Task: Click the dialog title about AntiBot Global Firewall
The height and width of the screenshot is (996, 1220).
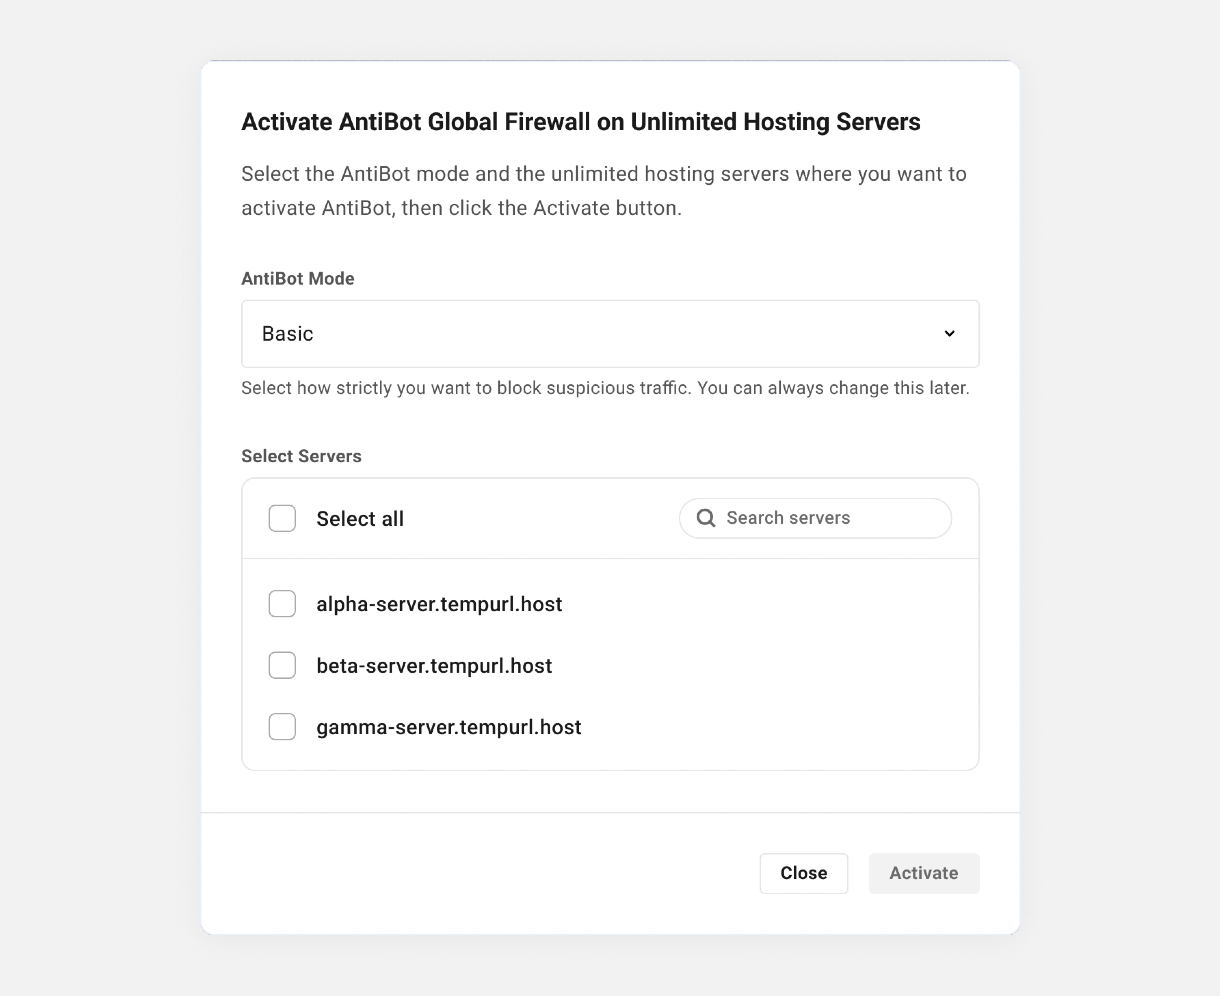Action: pyautogui.click(x=581, y=122)
